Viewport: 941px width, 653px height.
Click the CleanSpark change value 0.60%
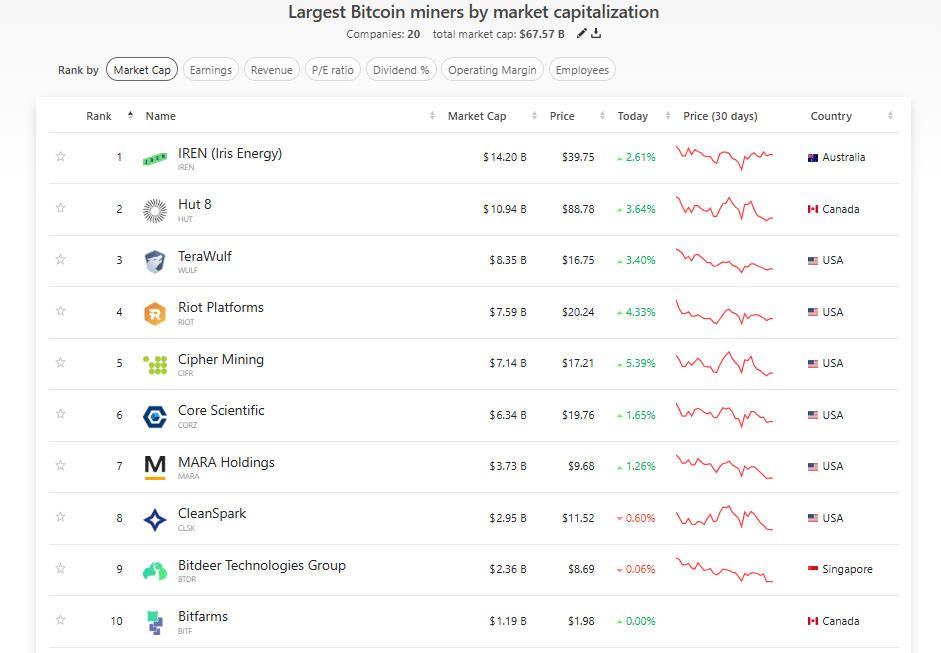coord(640,518)
